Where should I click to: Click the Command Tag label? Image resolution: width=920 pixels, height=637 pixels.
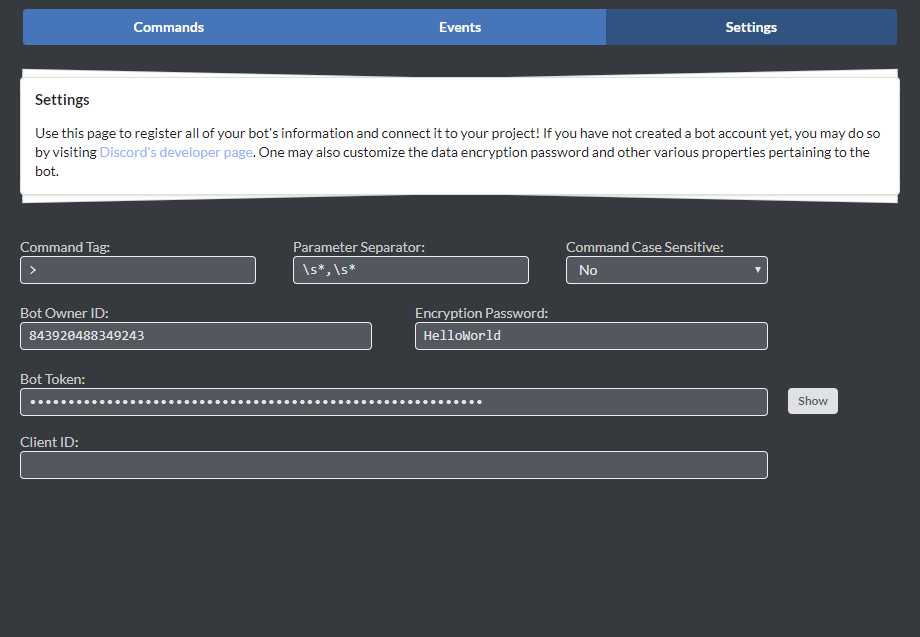tap(65, 247)
